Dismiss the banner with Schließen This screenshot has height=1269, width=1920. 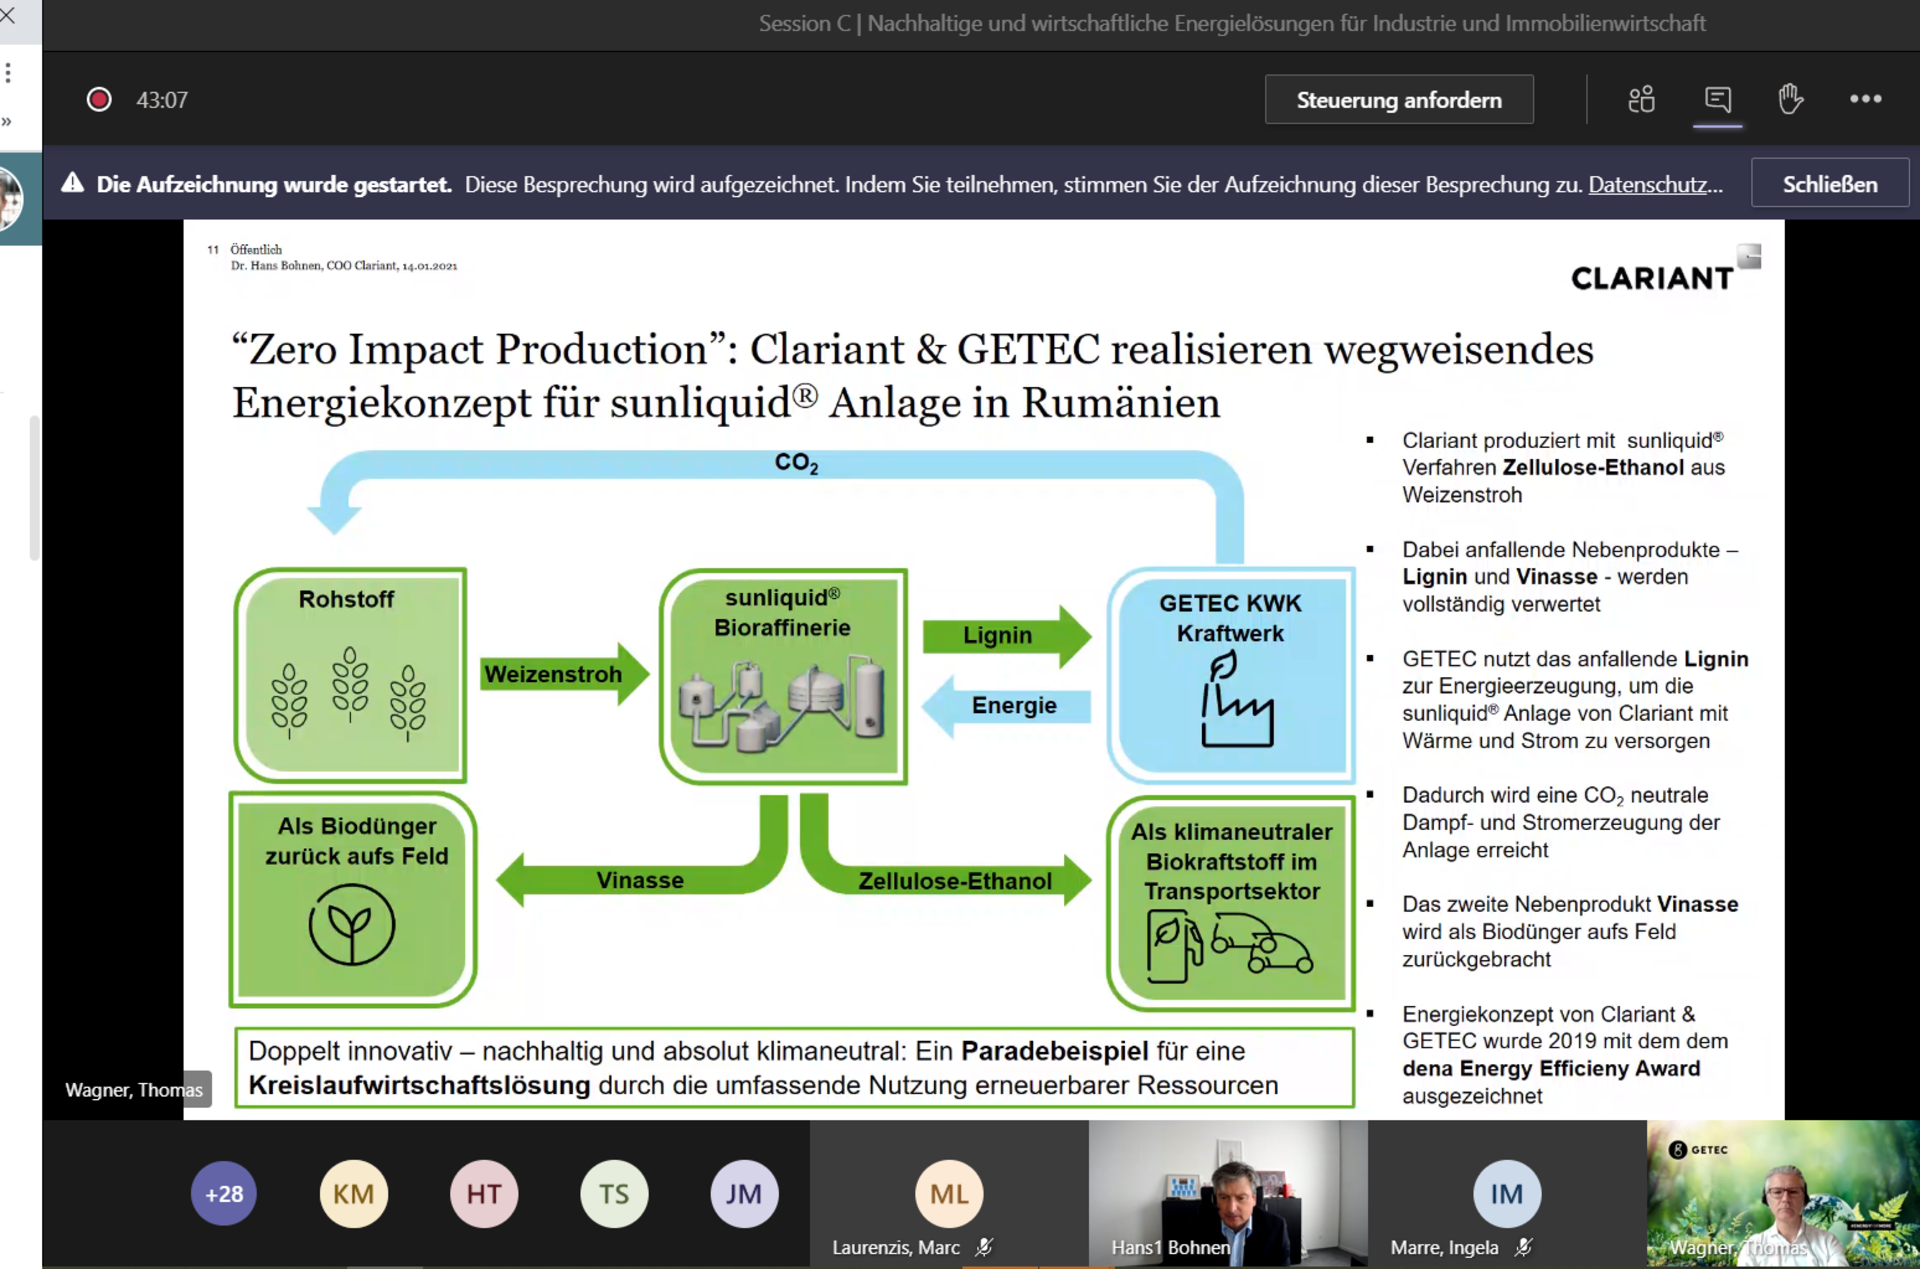tap(1830, 184)
